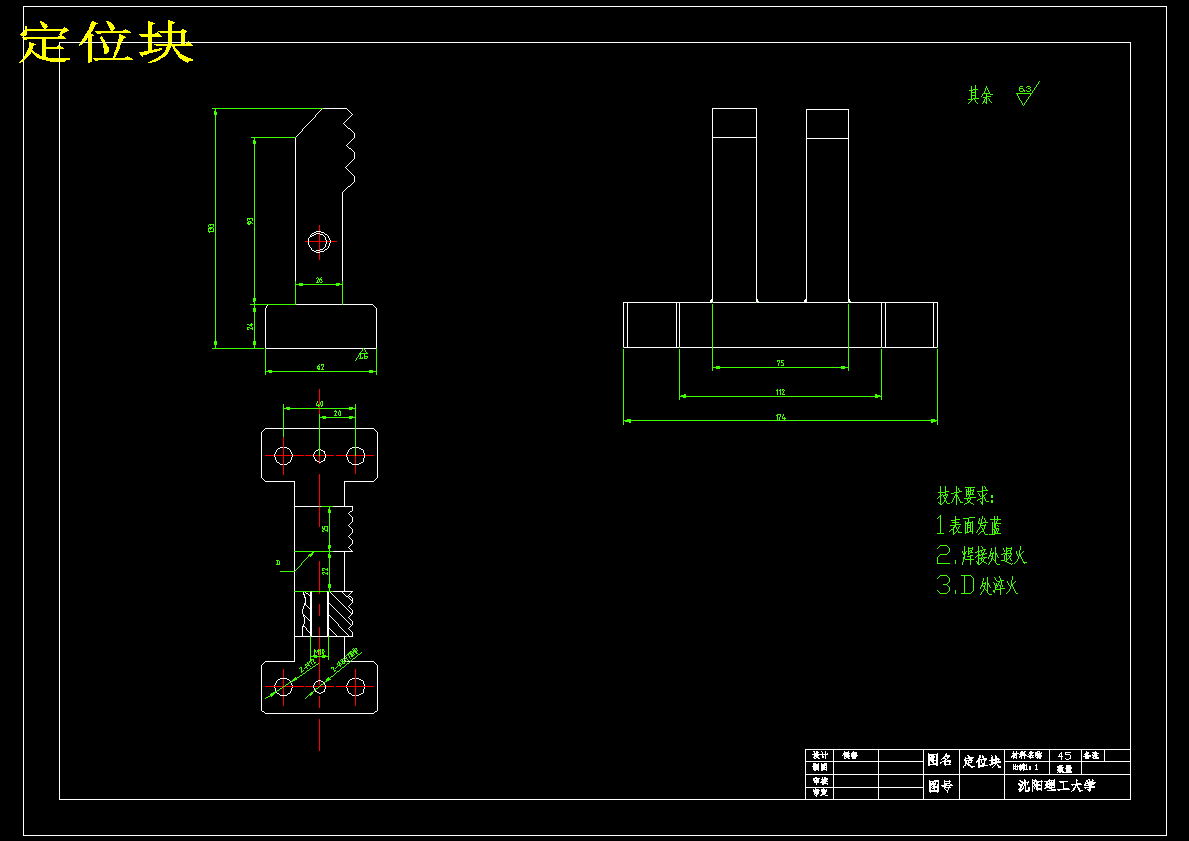Screen dimensions: 1189x841
Task: Click the D leader label
Action: (x=278, y=563)
